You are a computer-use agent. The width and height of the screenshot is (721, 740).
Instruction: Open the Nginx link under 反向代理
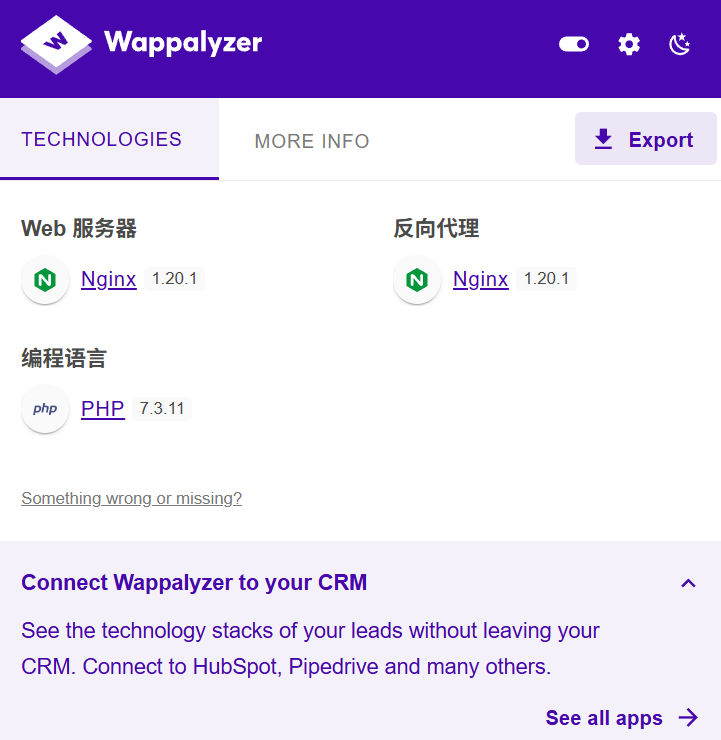[480, 279]
